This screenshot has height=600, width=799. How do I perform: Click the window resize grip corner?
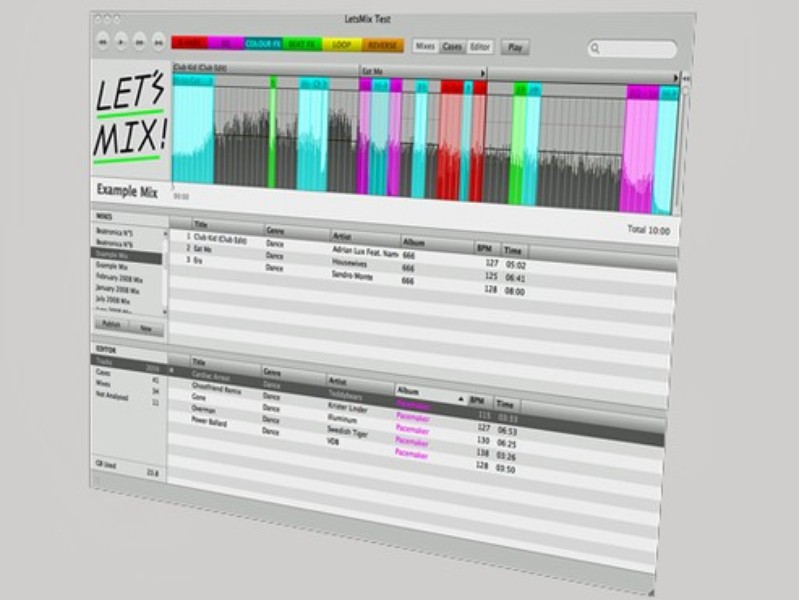[x=651, y=592]
